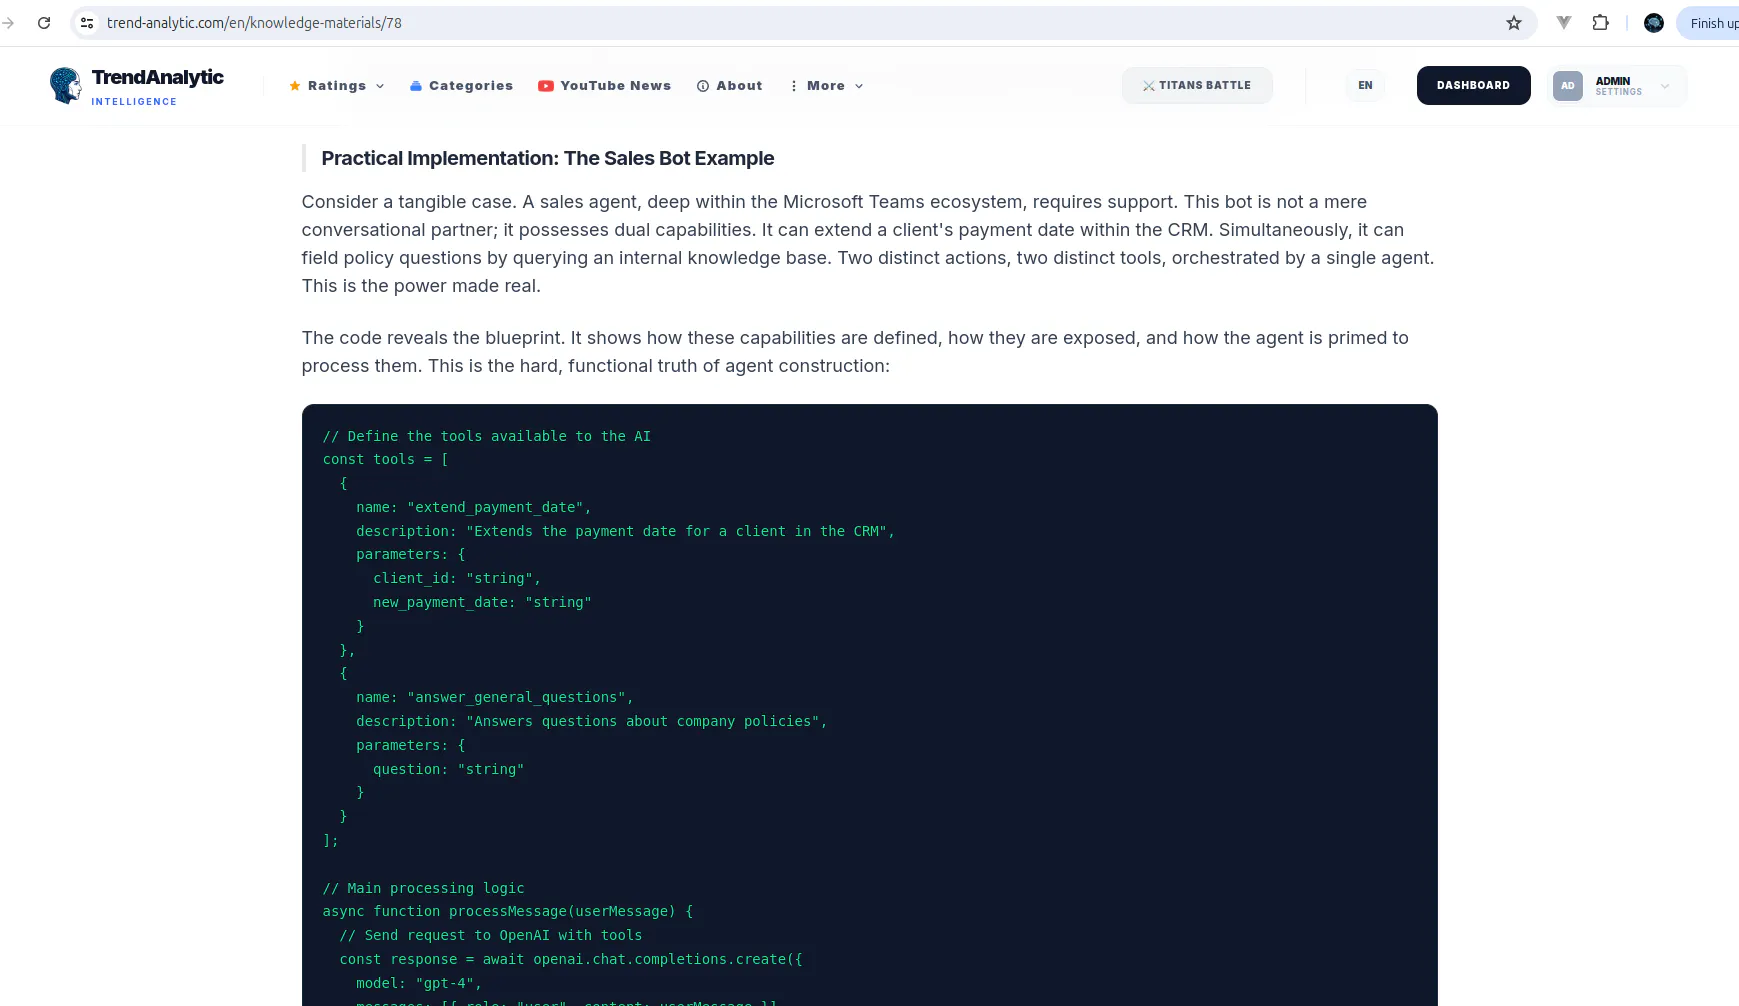Go forward with browser arrow icon
This screenshot has height=1006, width=1739.
tap(8, 23)
